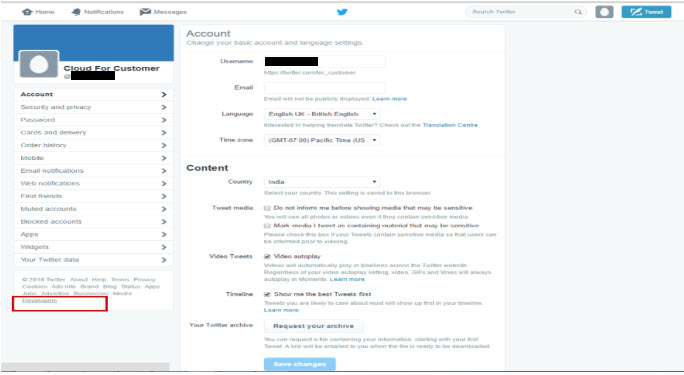Click the Messages envelope icon
This screenshot has height=375, width=684.
[x=145, y=12]
